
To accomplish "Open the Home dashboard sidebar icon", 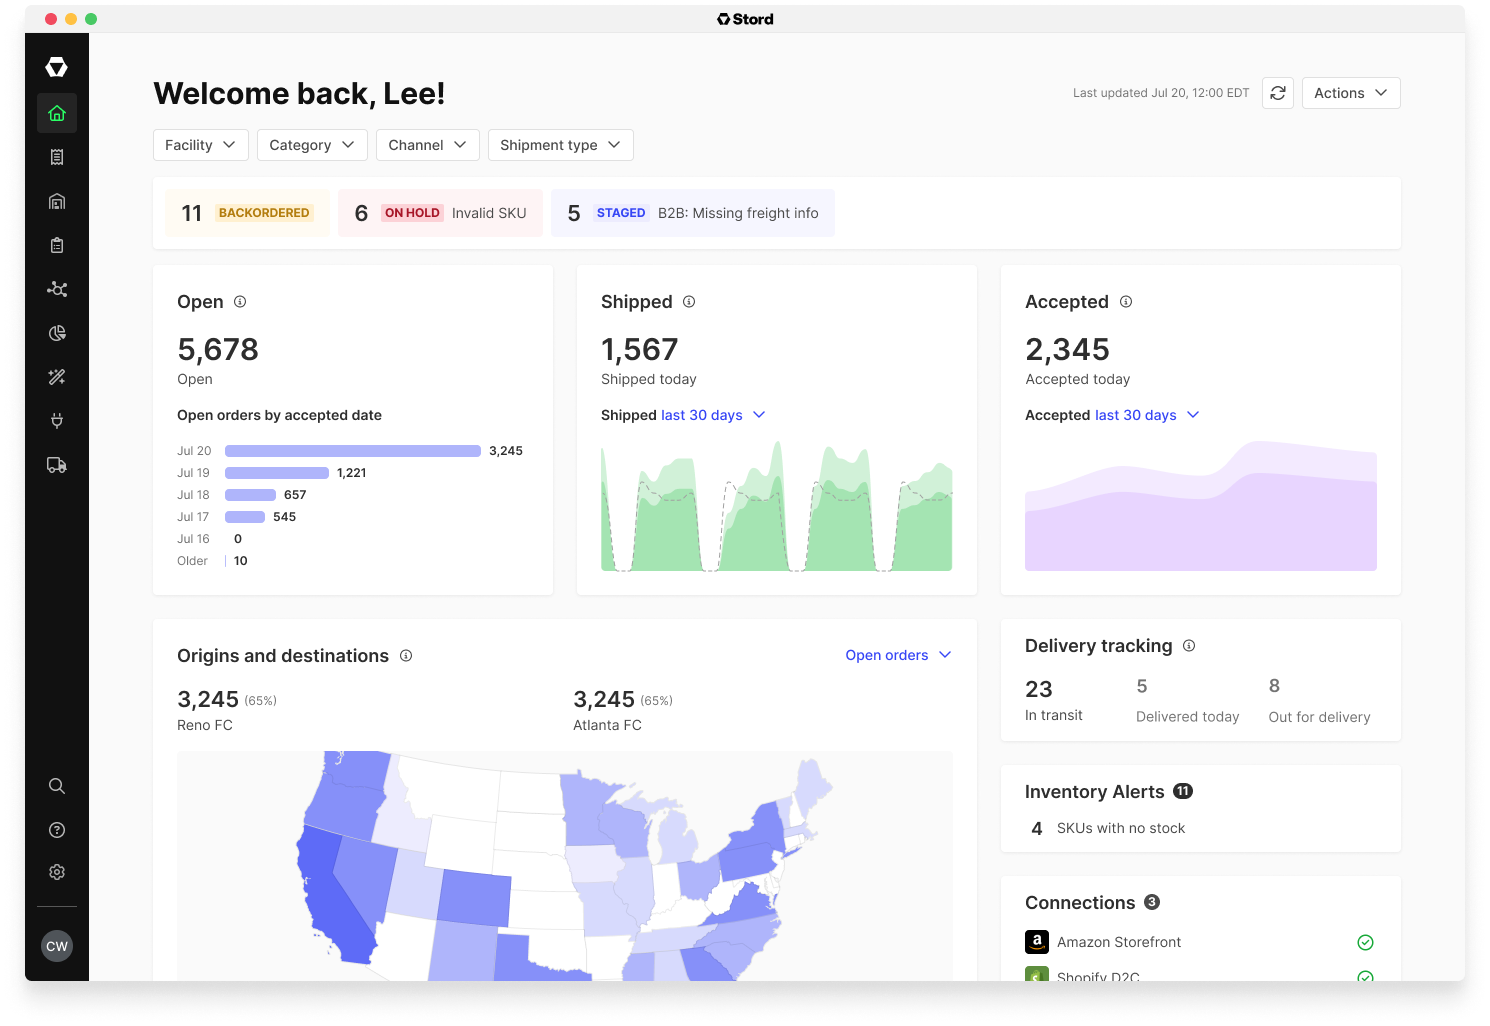I will [x=57, y=113].
